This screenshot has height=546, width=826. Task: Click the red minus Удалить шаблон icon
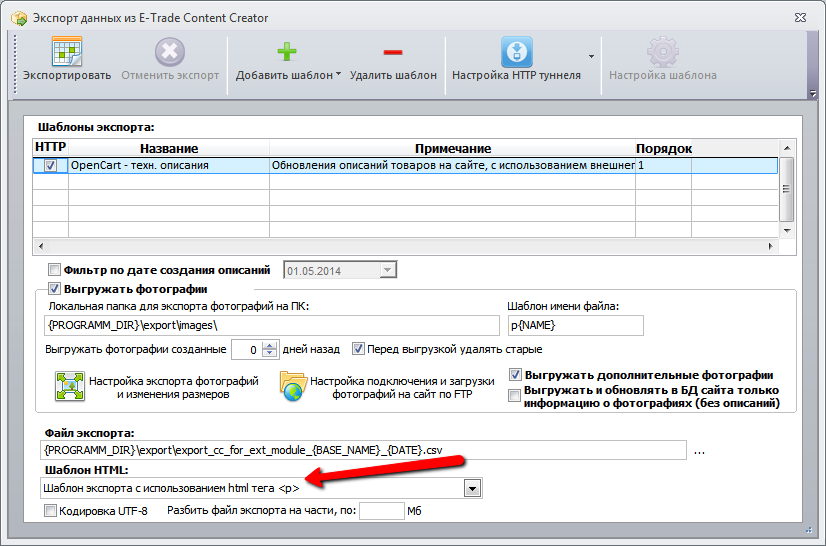(x=393, y=52)
